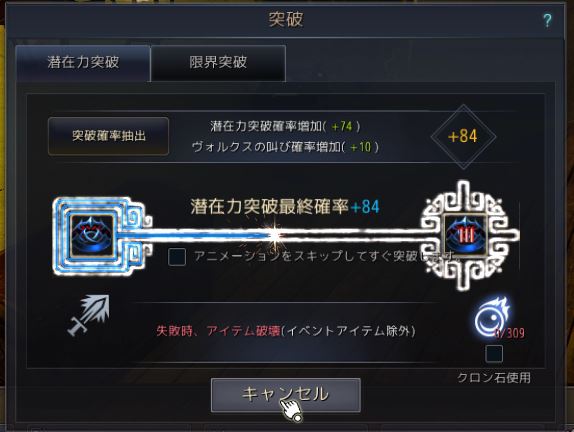Click the glowing spark on progress bar
This screenshot has height=432, width=574.
pos(274,235)
